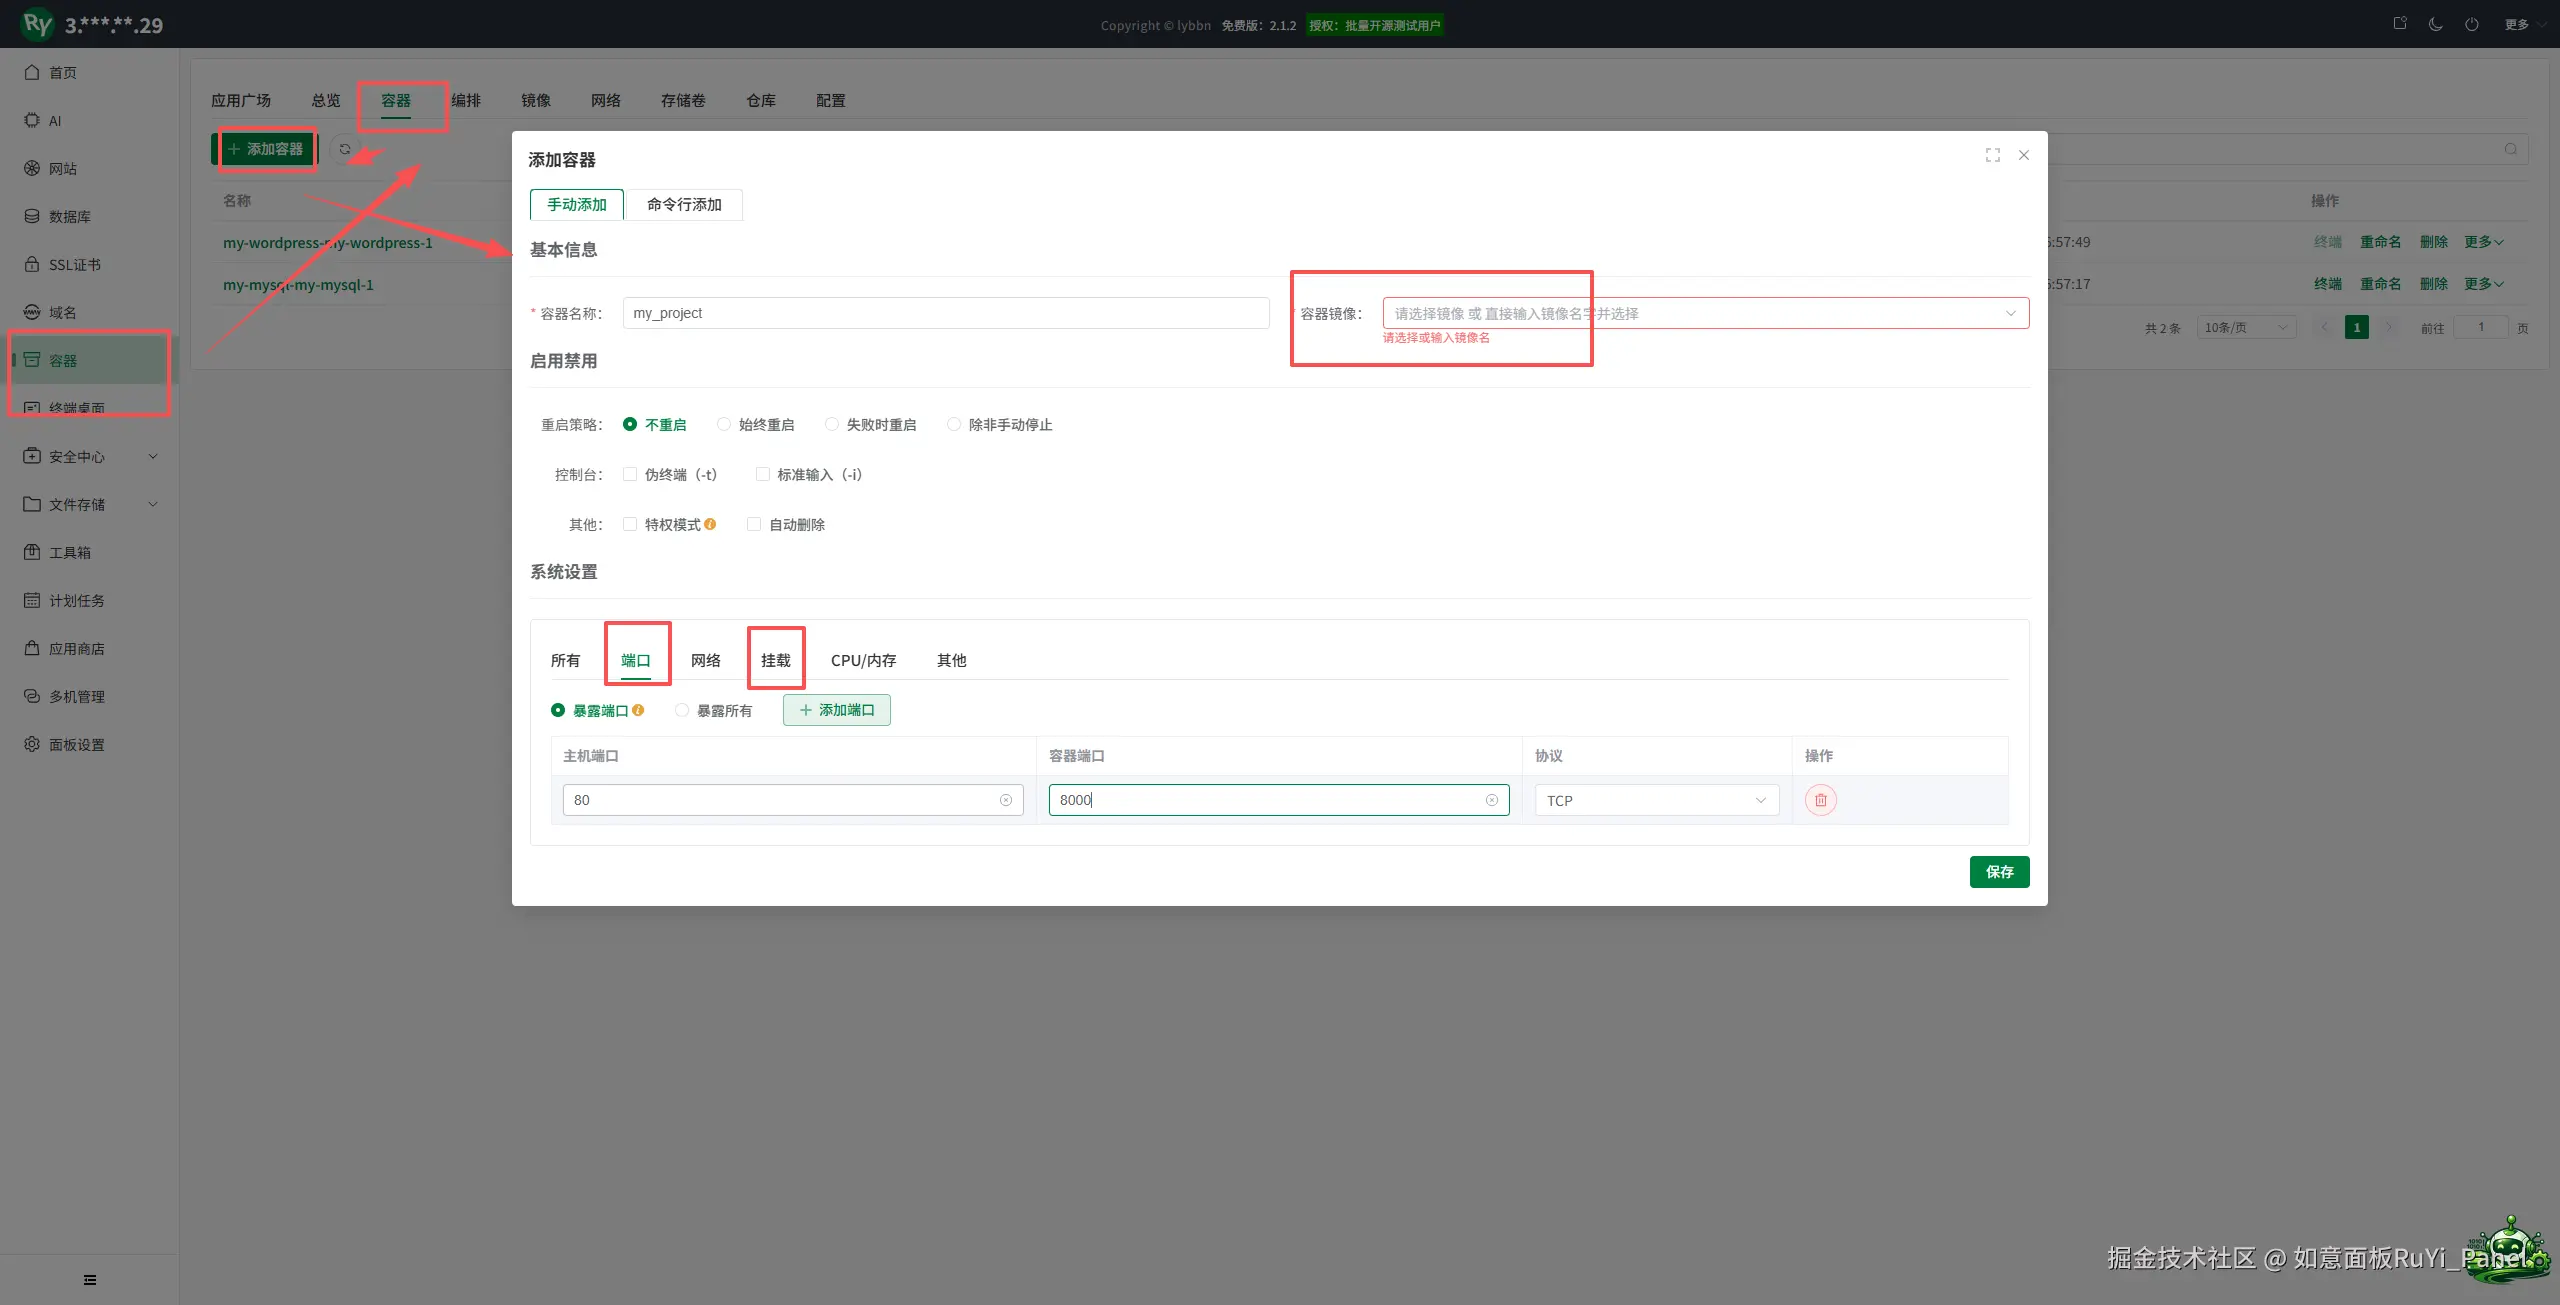Open the top-right 更多 menu
Screen dimensions: 2560x1305
tap(2524, 24)
